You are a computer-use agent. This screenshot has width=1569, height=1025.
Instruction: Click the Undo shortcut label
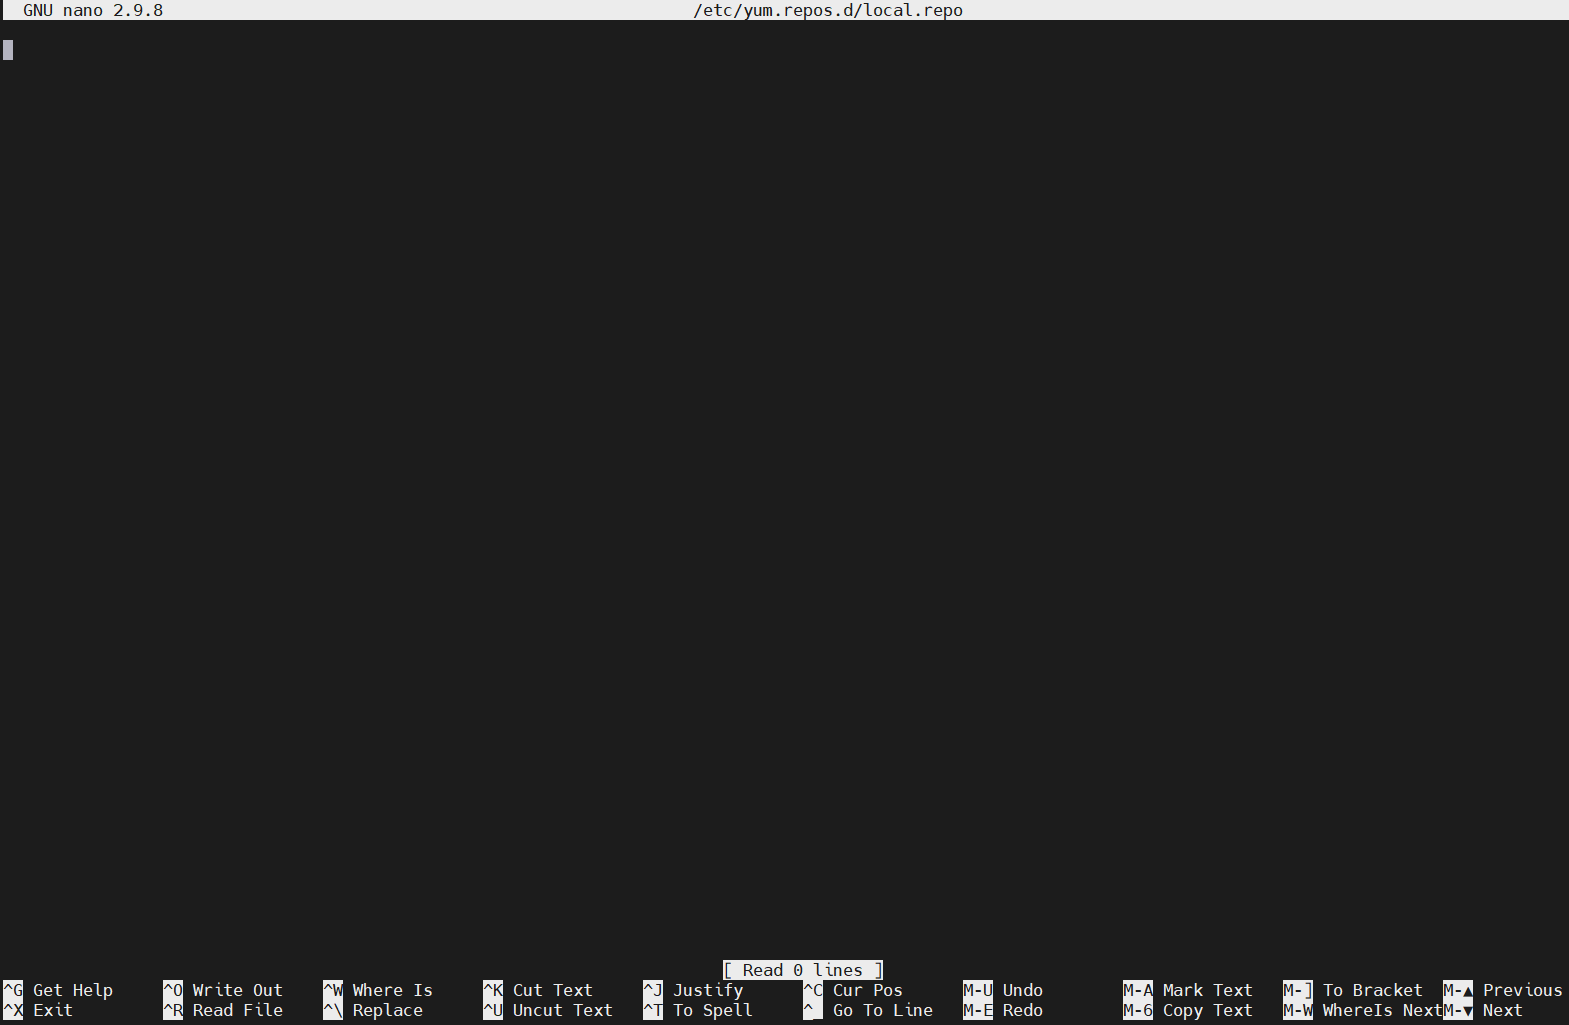coord(1023,990)
